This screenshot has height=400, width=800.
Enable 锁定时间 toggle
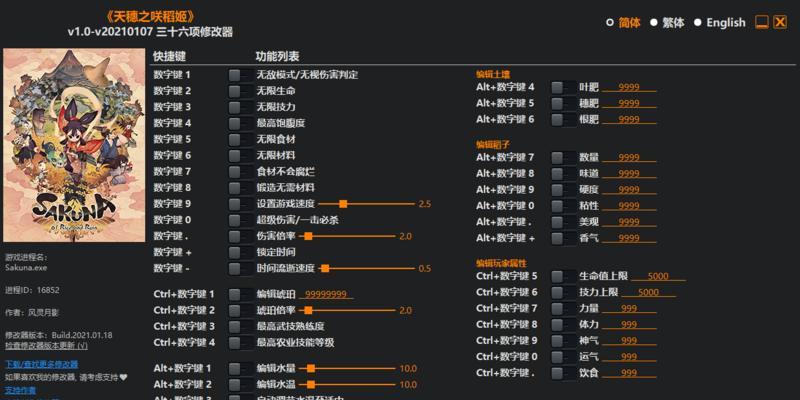click(x=240, y=252)
